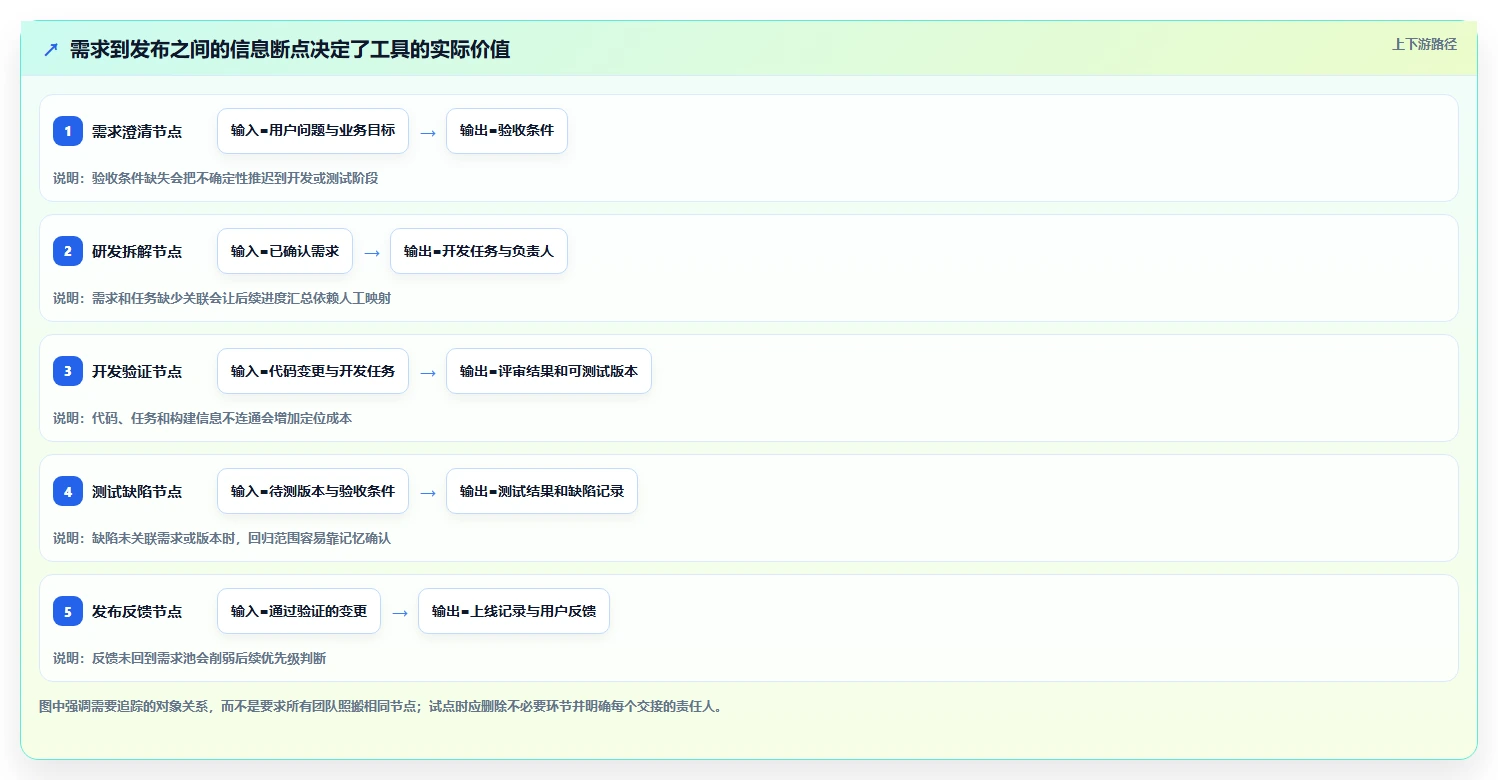Click the 输出=评审结果和可测试版本 box
Viewport: 1498px width, 780px height.
click(x=549, y=371)
